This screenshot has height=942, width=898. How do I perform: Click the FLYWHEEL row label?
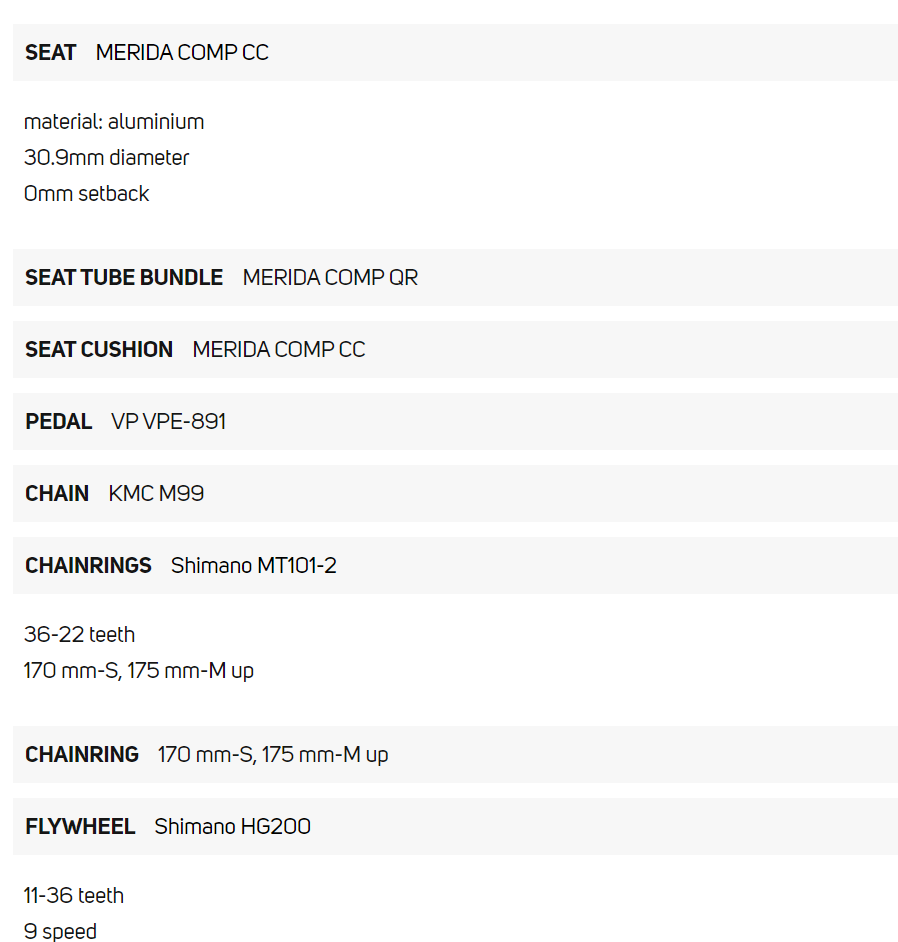pyautogui.click(x=80, y=827)
